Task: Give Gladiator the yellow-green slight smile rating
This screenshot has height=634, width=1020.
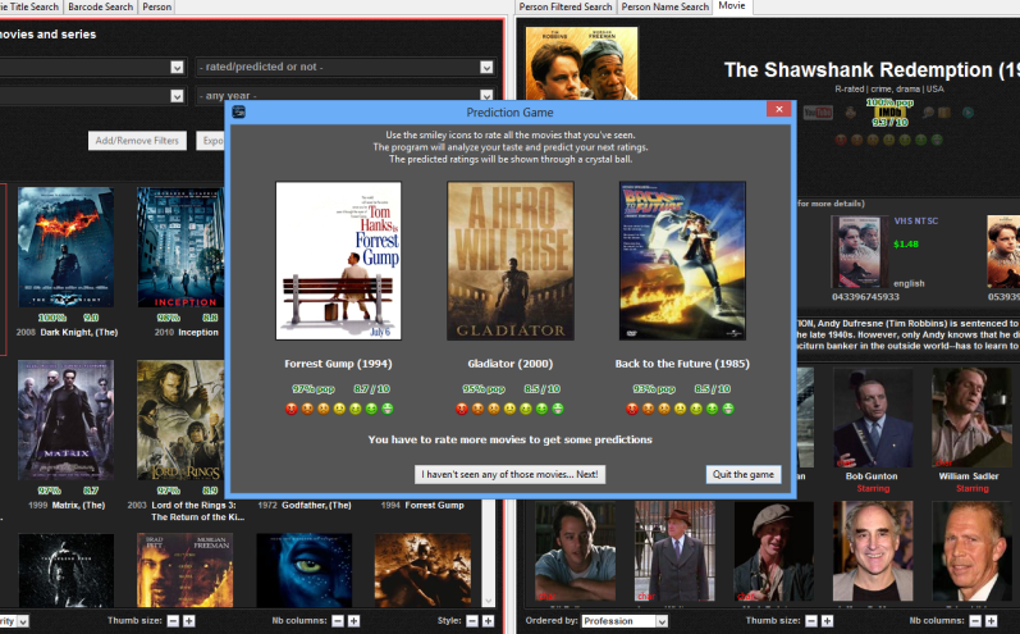Action: 526,409
